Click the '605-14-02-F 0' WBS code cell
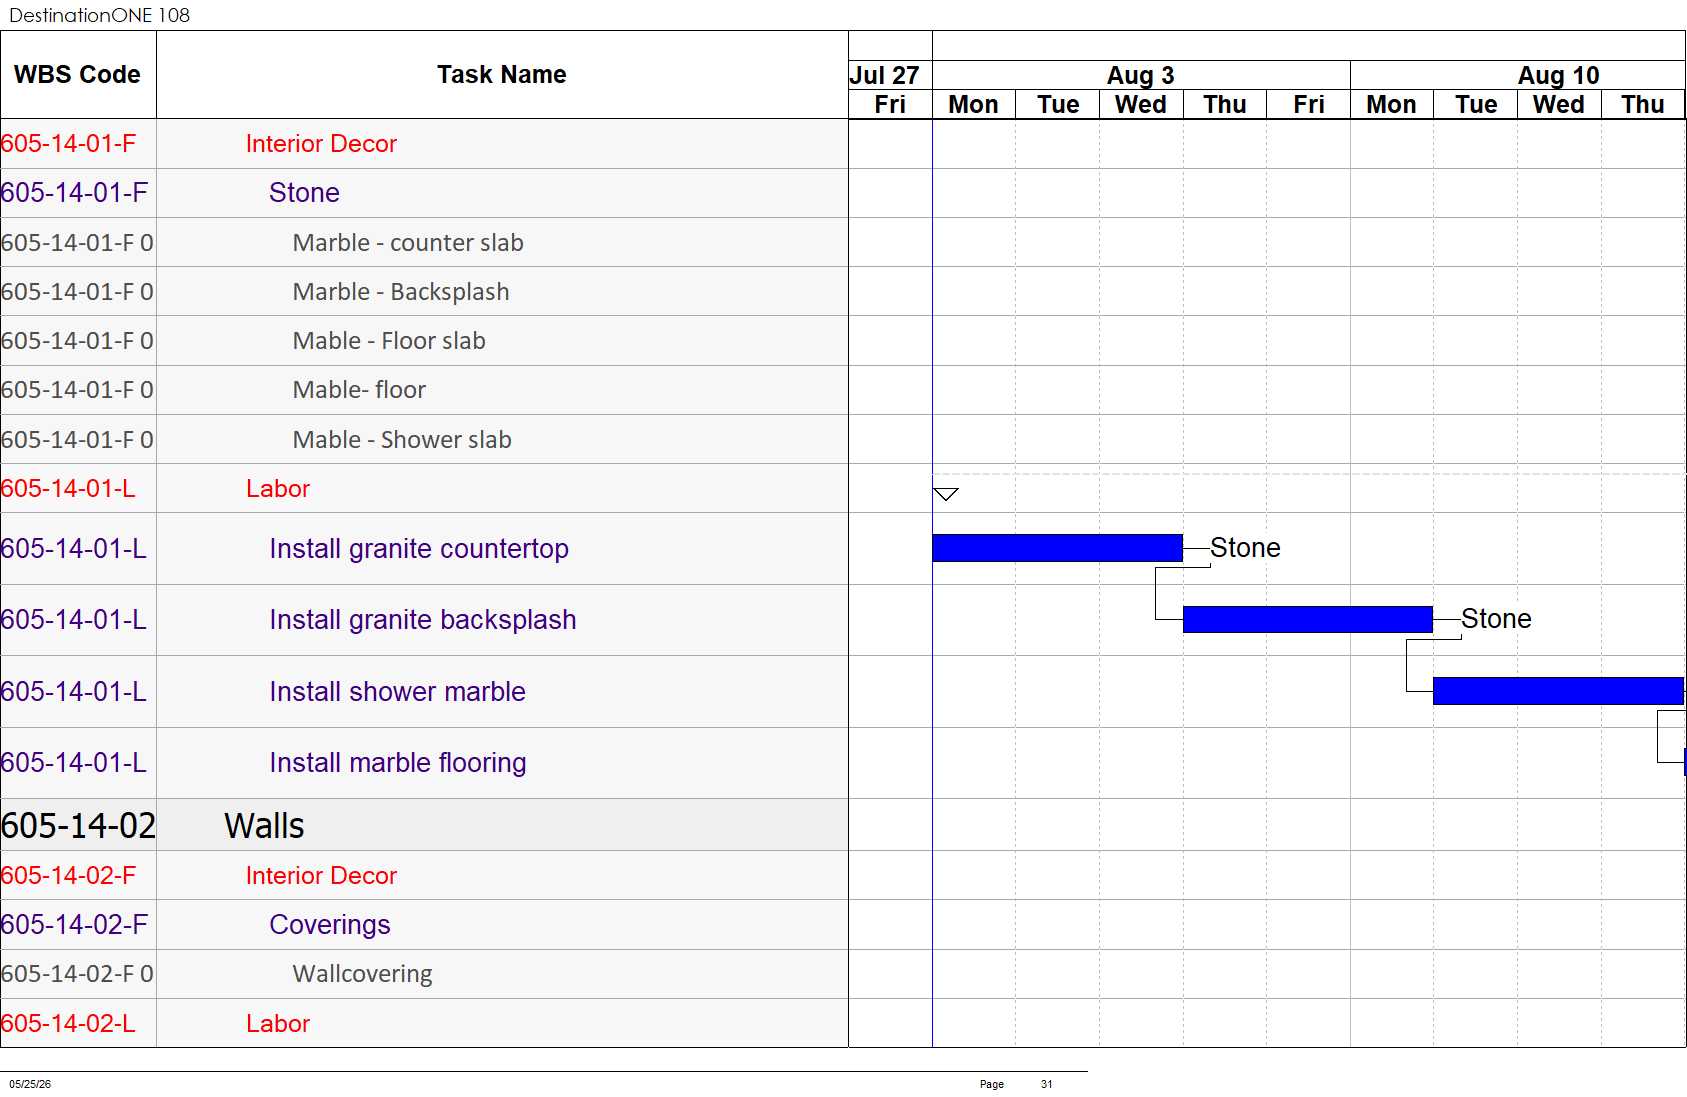Image resolution: width=1687 pixels, height=1097 pixels. click(78, 974)
